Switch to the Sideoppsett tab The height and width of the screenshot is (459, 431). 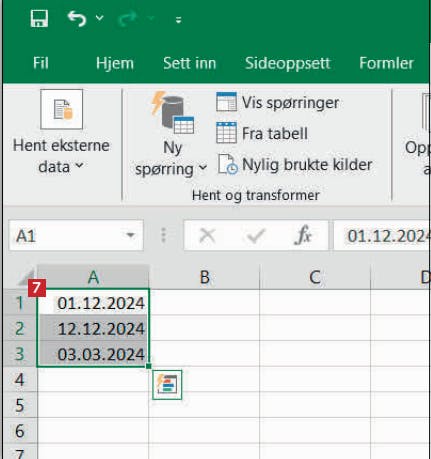click(287, 63)
